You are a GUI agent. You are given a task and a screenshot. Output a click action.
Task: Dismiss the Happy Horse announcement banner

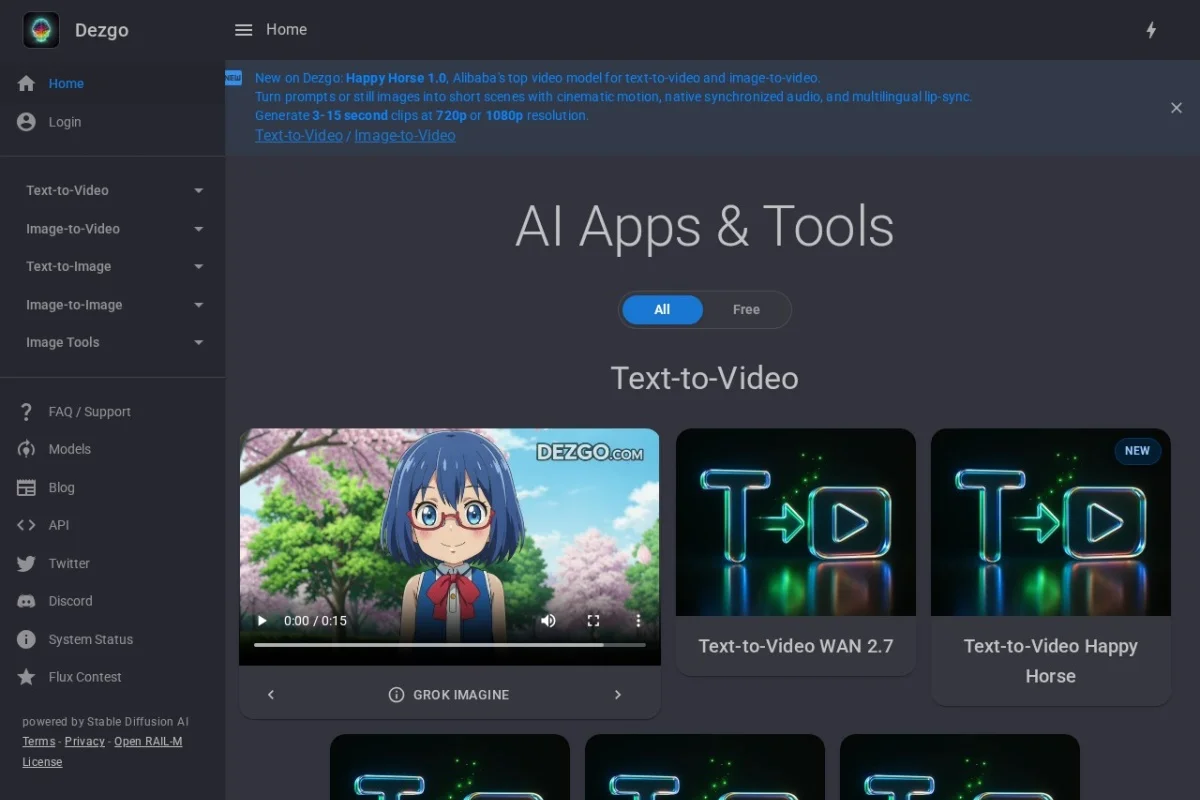point(1176,108)
